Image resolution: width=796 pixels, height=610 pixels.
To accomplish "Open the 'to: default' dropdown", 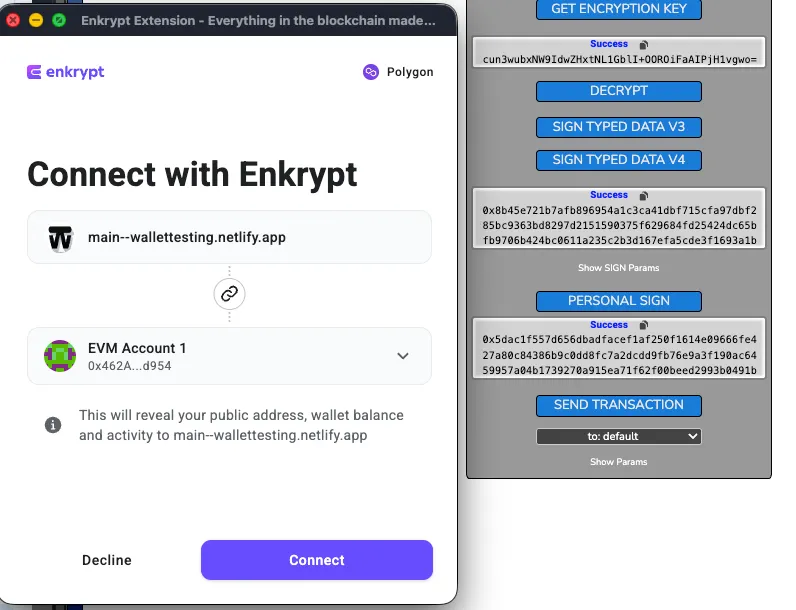I will (x=619, y=436).
